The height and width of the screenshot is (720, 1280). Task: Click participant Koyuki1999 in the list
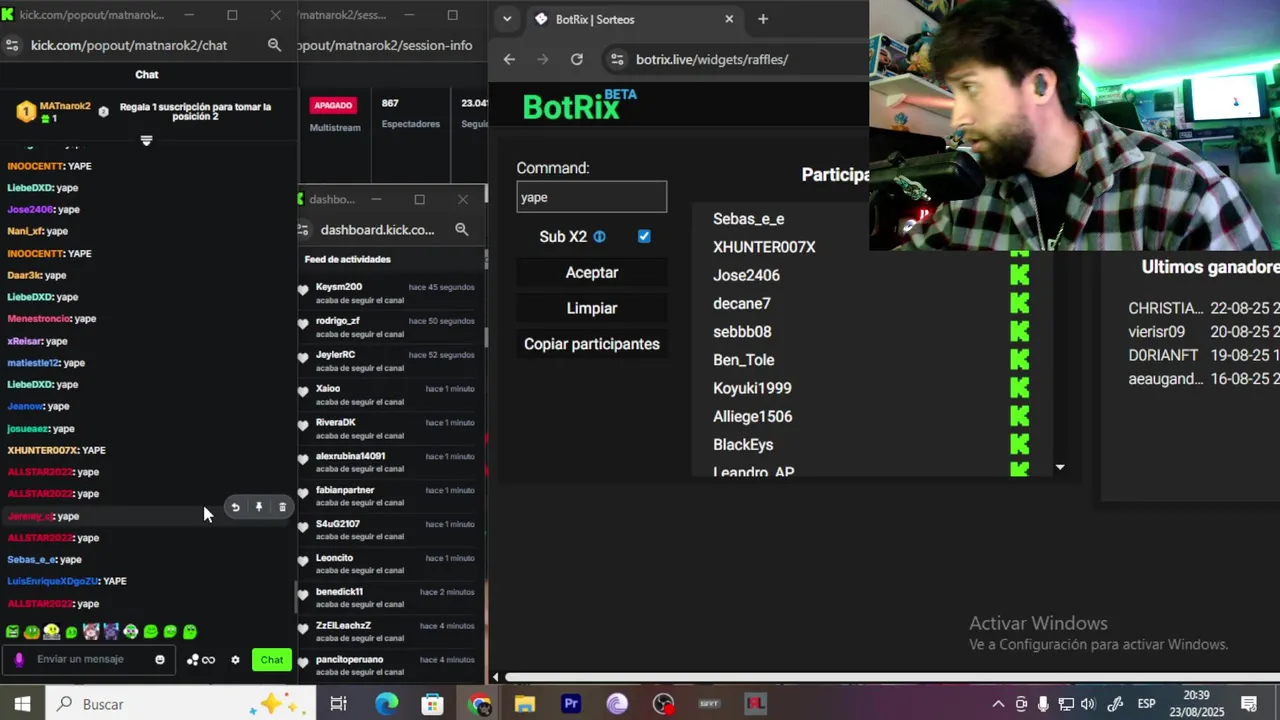[752, 388]
